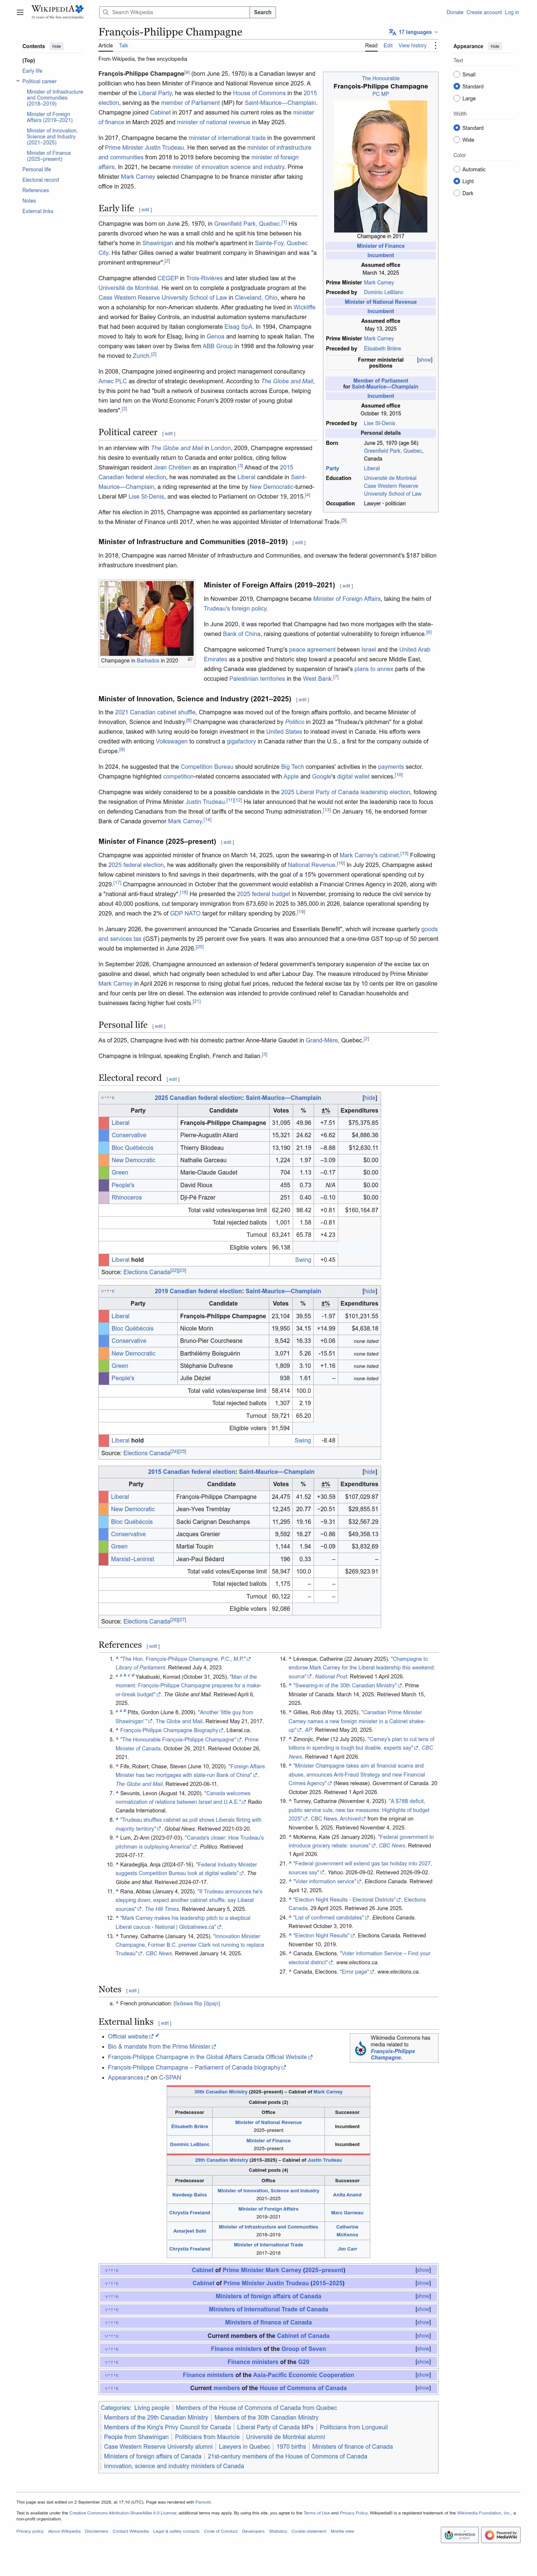Click the Create account link

484,12
